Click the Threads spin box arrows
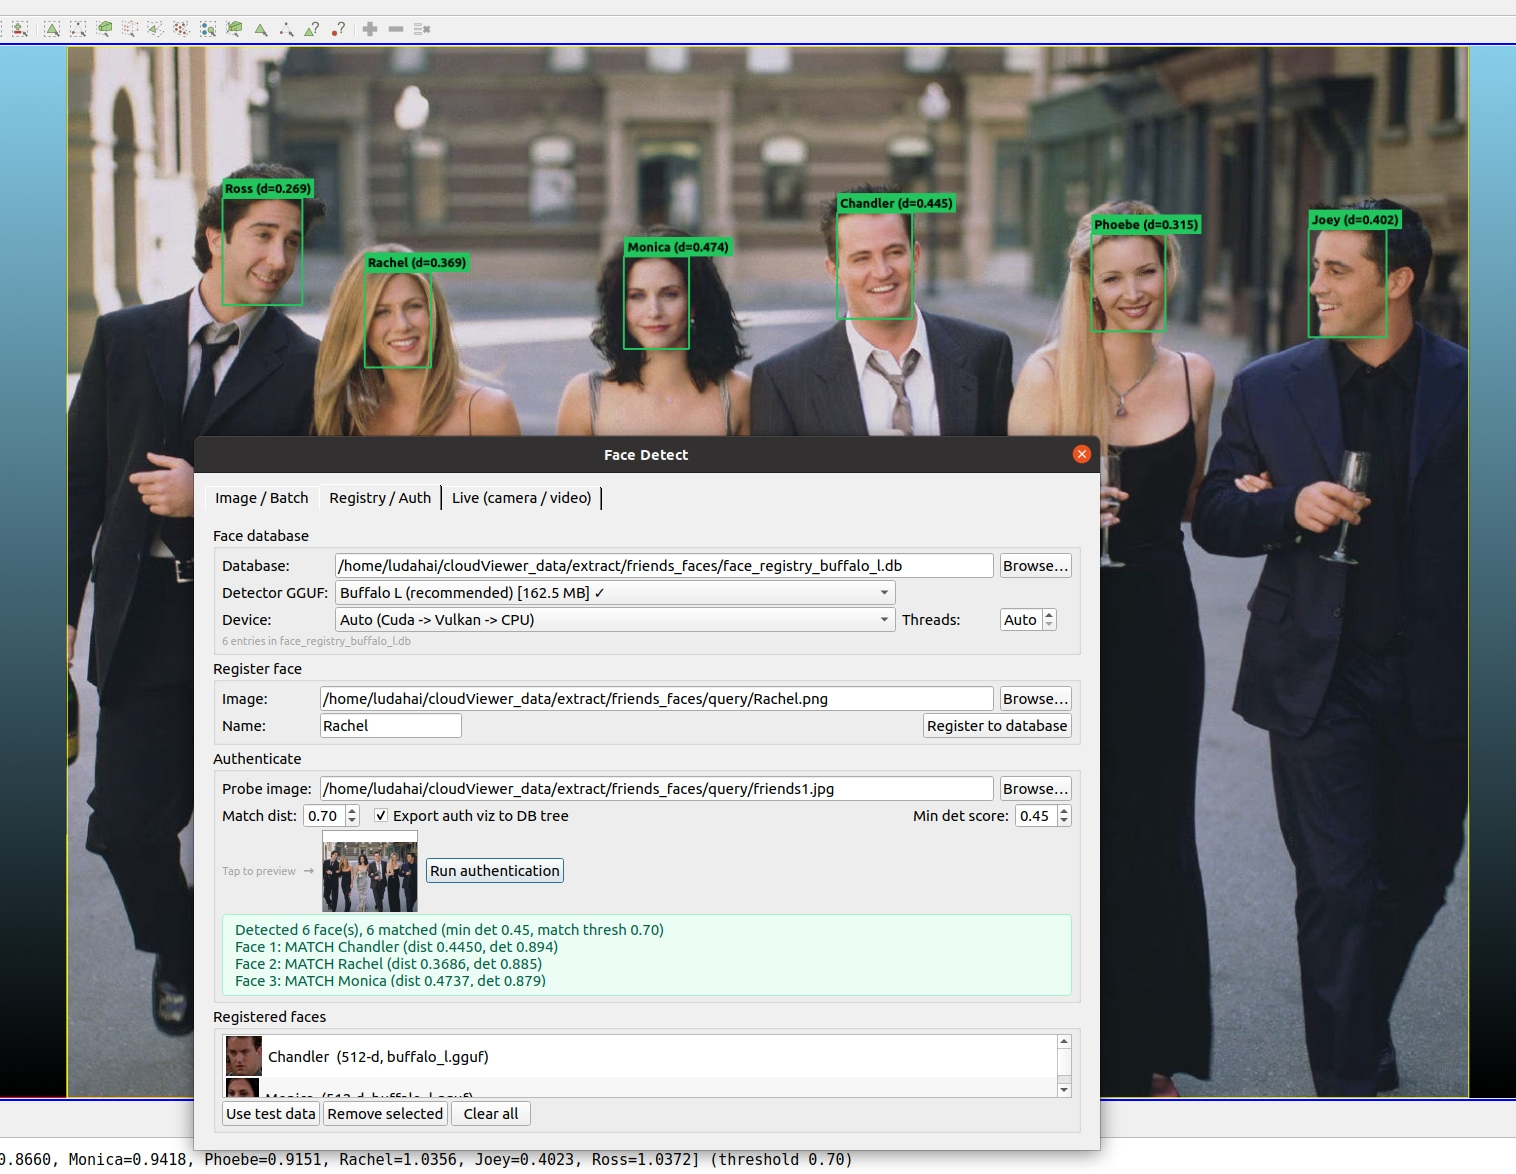The width and height of the screenshot is (1516, 1174). pyautogui.click(x=1049, y=620)
